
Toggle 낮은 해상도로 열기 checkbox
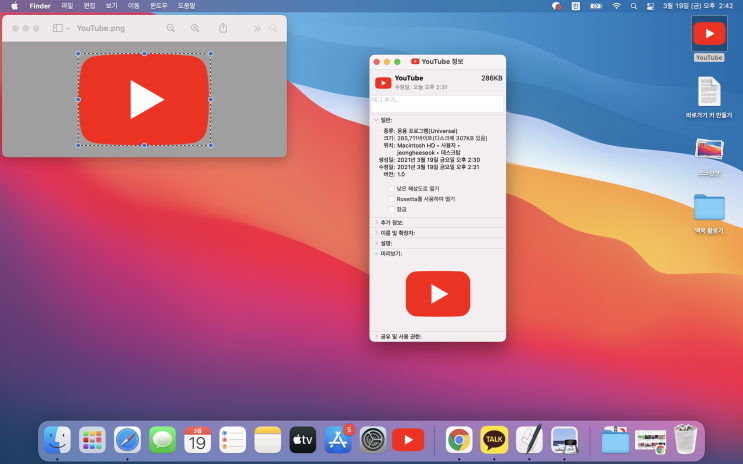point(391,188)
